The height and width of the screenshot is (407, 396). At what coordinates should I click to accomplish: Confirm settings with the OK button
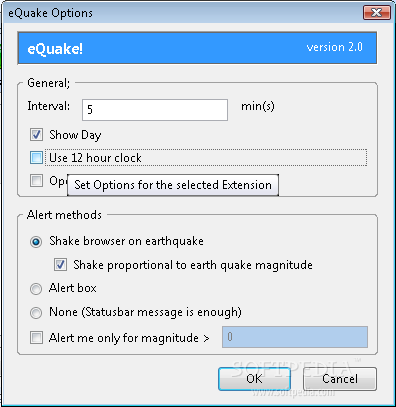(254, 379)
